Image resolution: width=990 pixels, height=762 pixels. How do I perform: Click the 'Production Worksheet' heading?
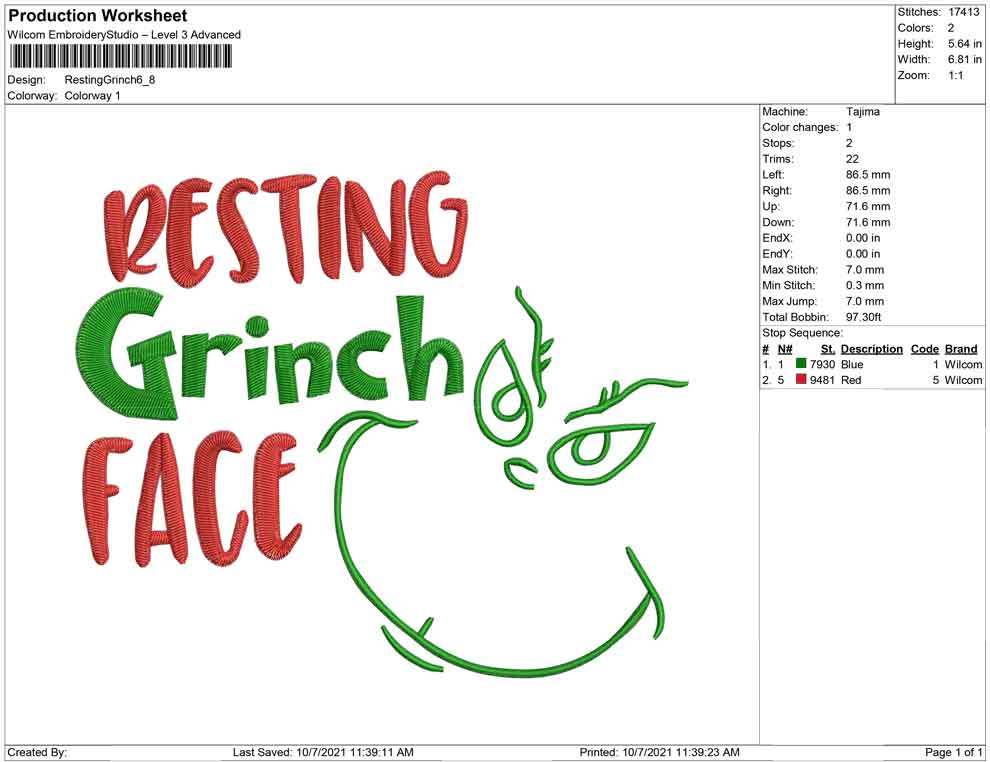click(x=98, y=16)
